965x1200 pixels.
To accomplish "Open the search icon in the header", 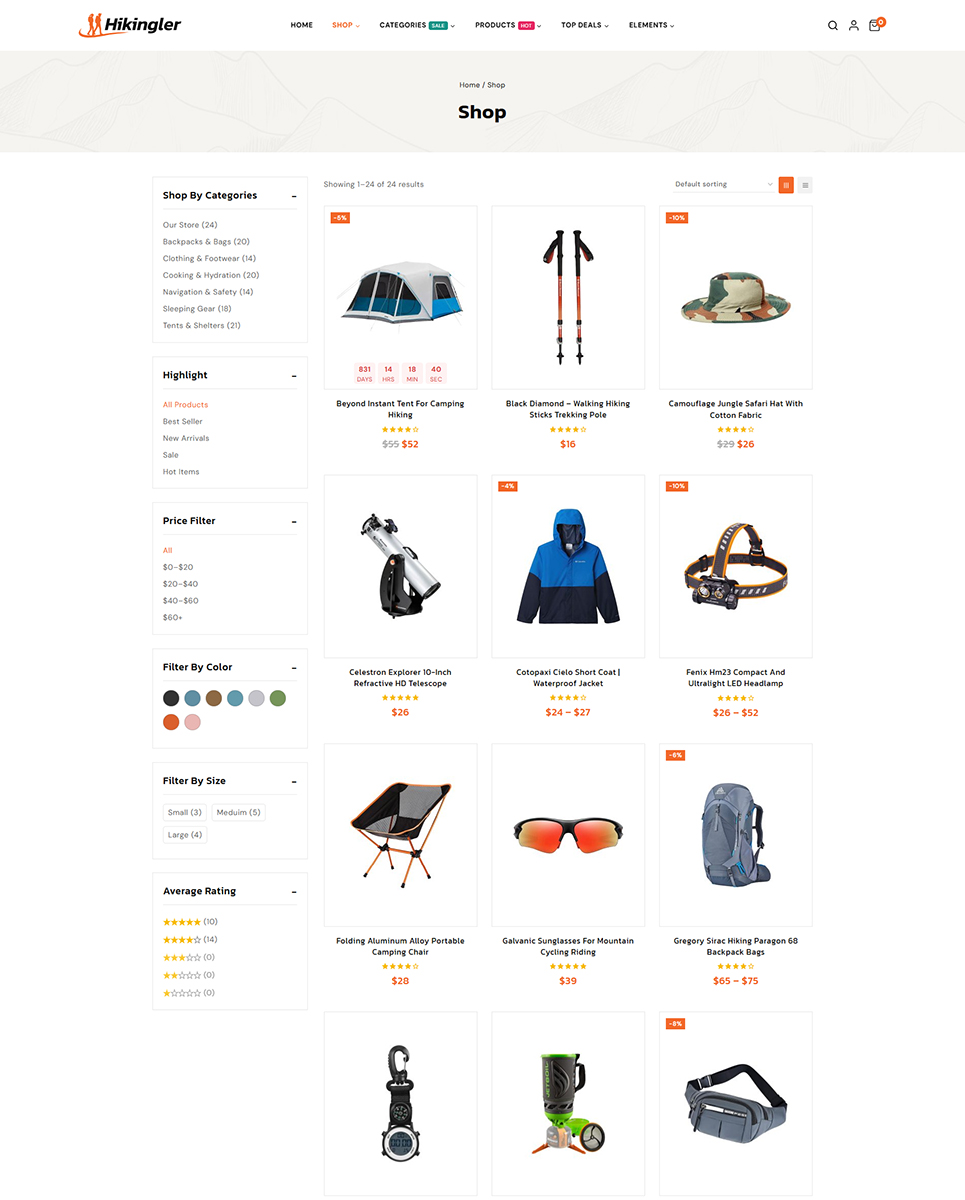I will 832,26.
